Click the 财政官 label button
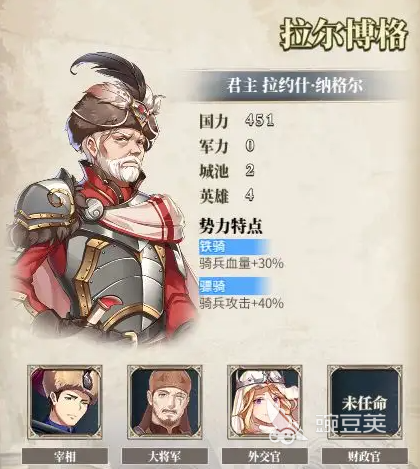Viewport: 420px width, 469px height. point(365,456)
